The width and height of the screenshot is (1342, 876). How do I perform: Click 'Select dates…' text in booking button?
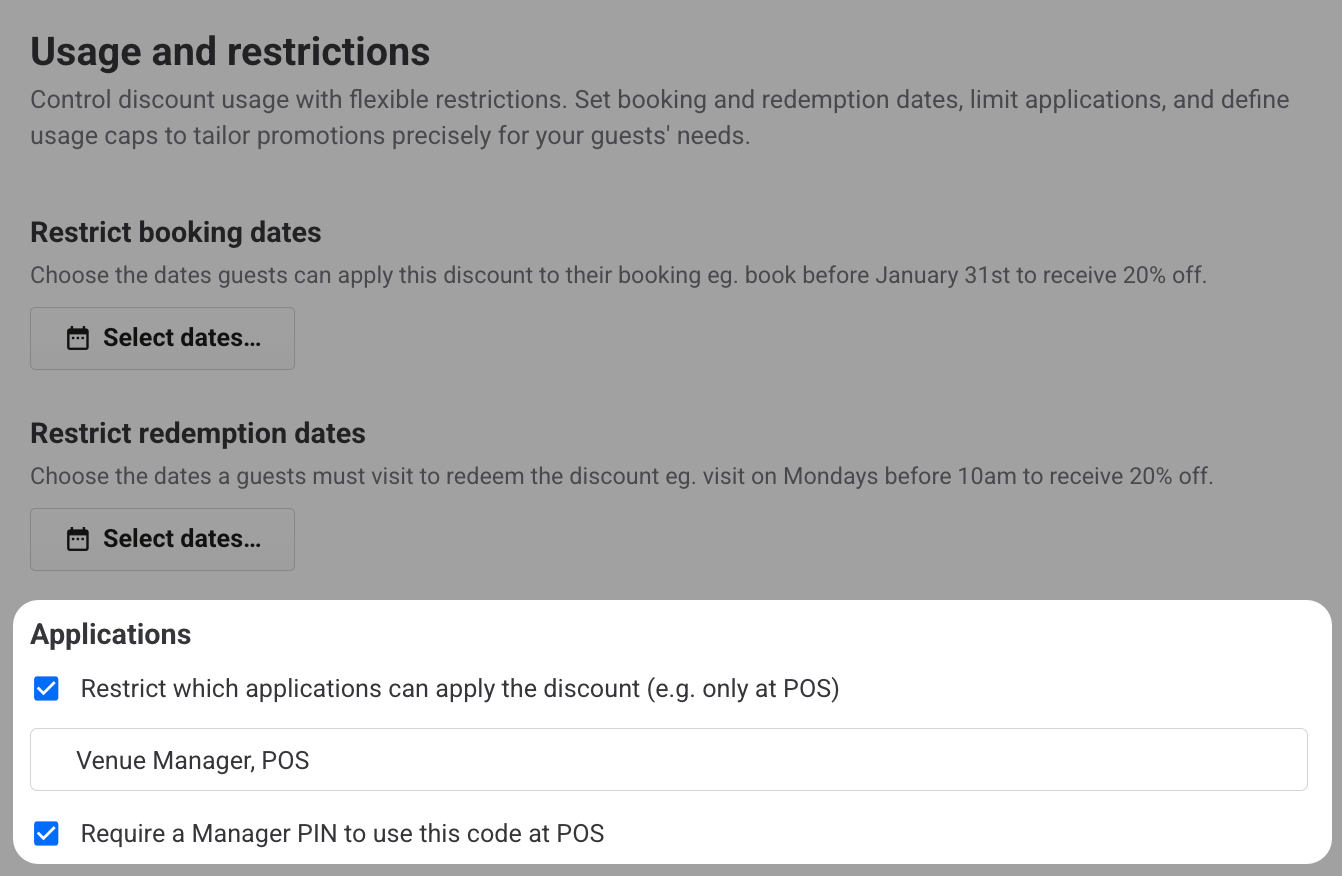pyautogui.click(x=182, y=339)
